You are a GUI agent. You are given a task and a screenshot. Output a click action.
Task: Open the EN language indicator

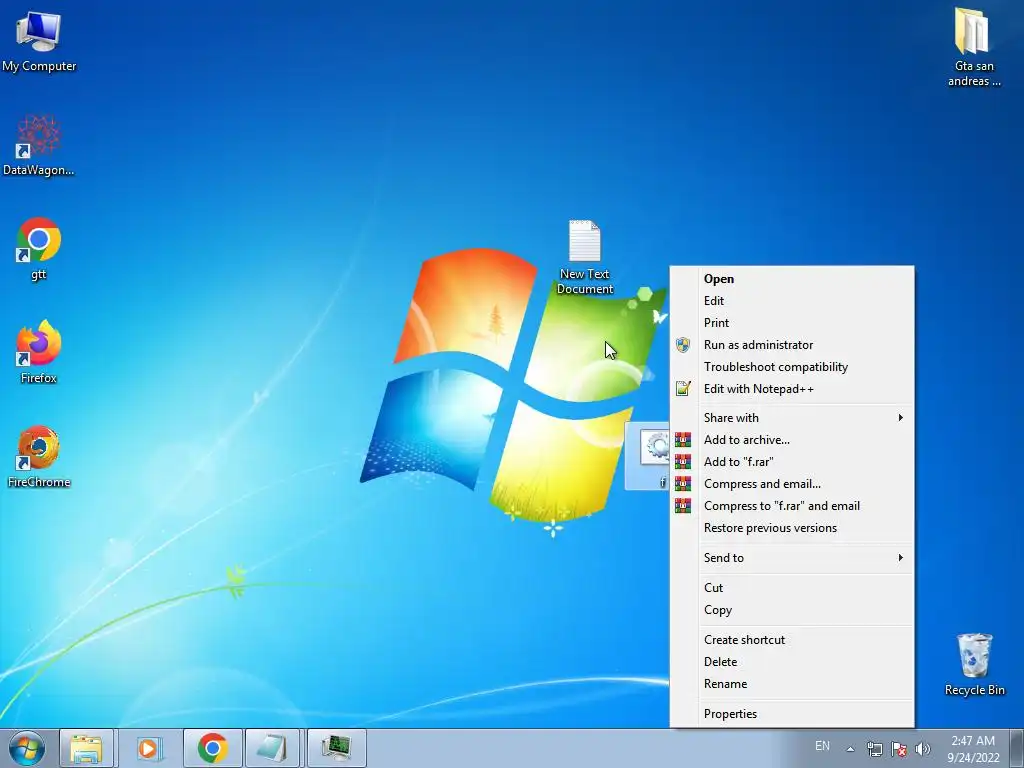point(822,746)
